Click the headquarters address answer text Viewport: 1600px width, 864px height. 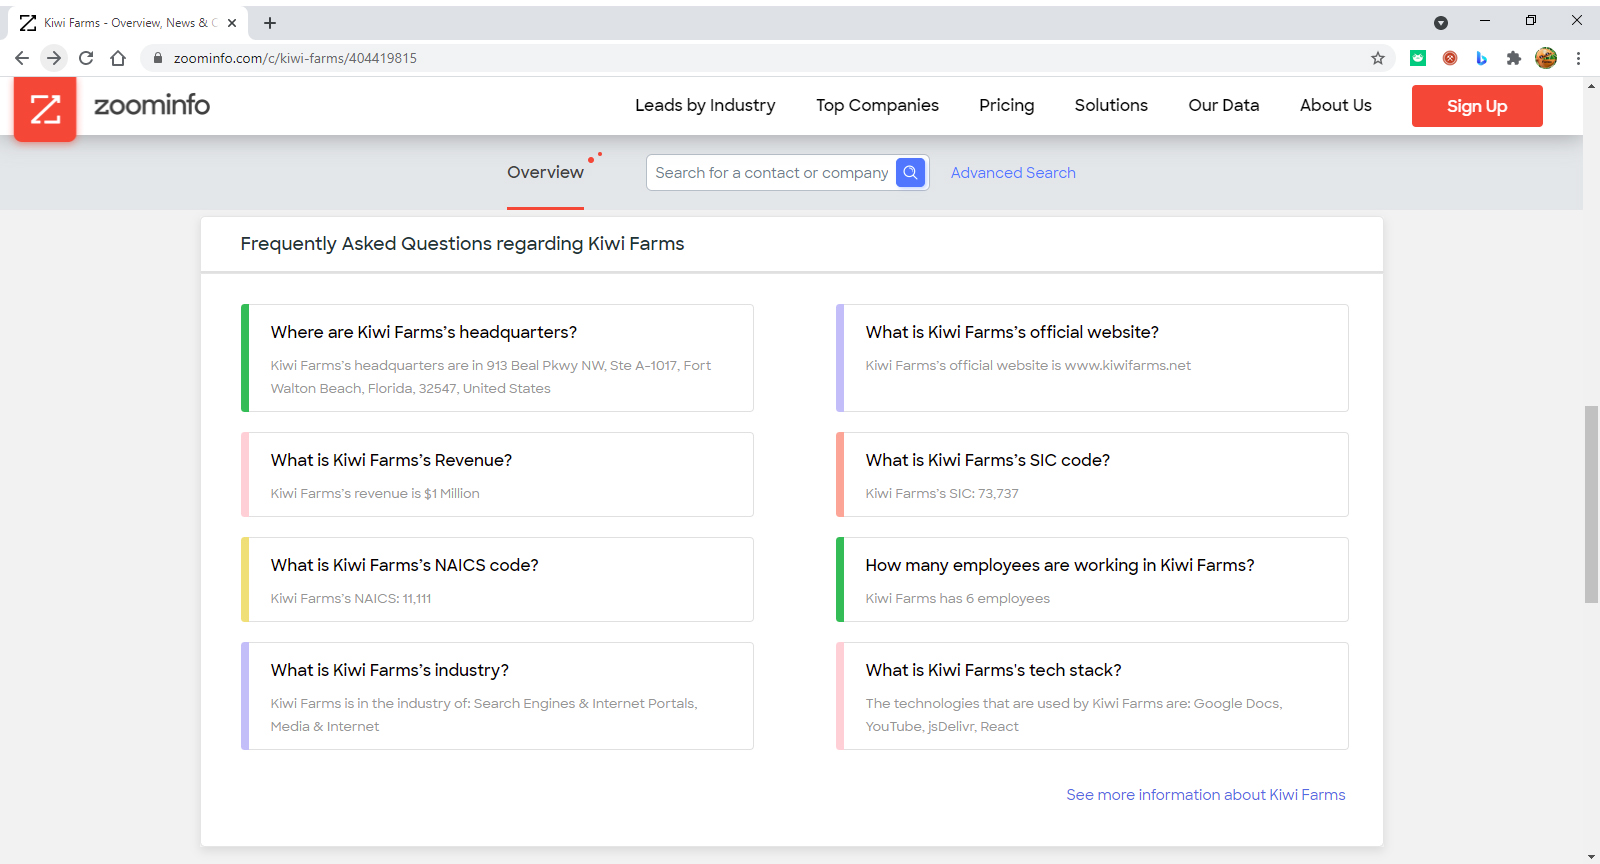click(x=491, y=377)
